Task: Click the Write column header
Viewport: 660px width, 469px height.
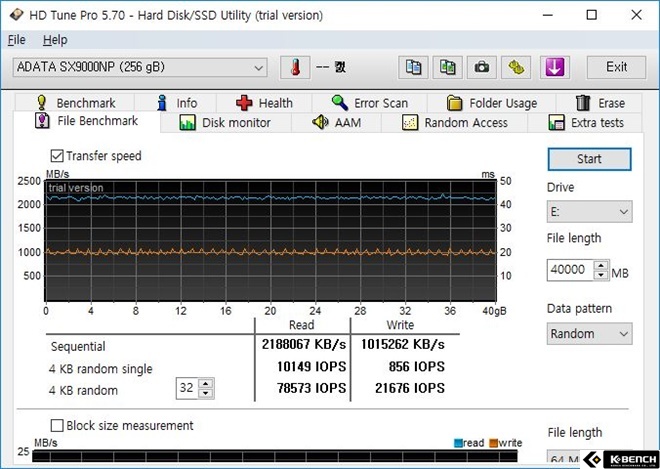Action: pyautogui.click(x=400, y=325)
